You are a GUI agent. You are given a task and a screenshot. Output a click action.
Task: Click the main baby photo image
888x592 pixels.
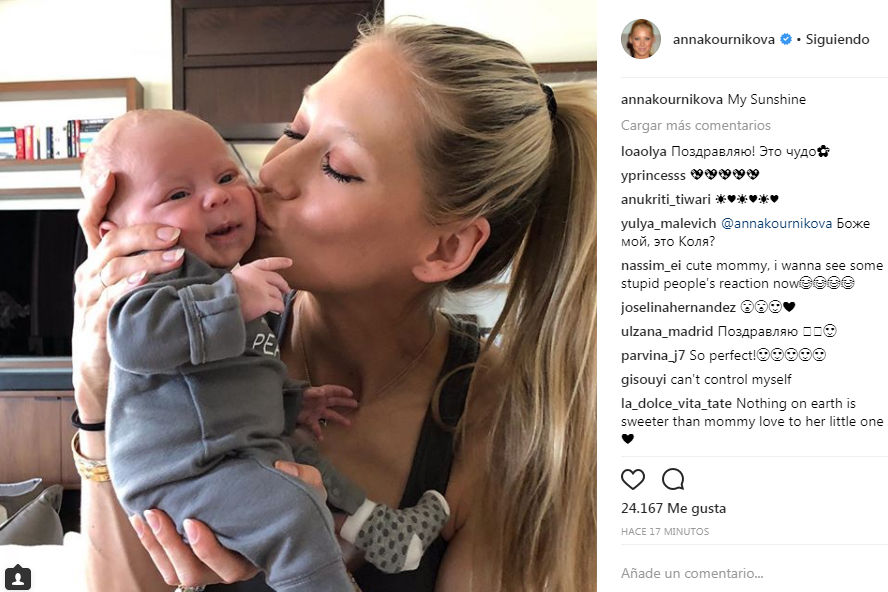tap(298, 296)
